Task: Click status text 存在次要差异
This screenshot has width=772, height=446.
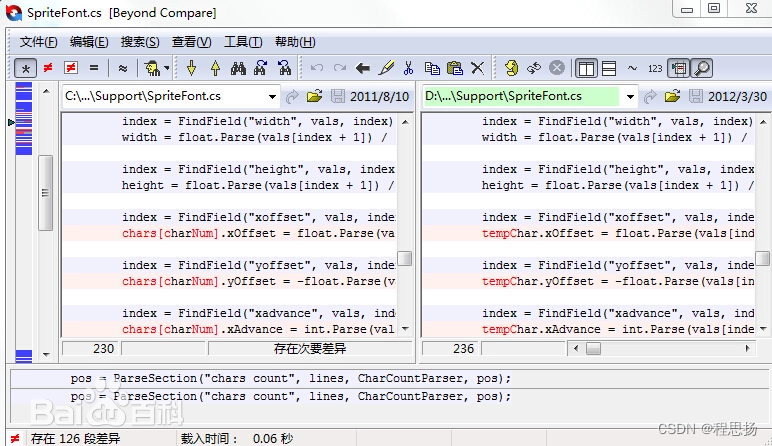Action: click(x=310, y=349)
